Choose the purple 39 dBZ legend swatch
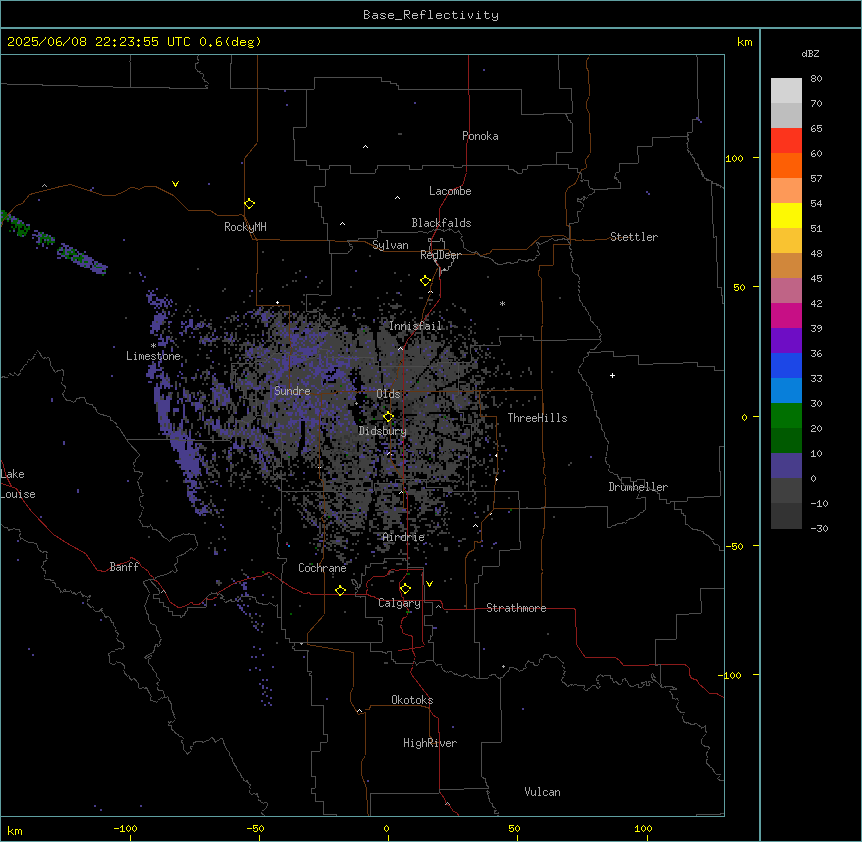 pos(786,340)
